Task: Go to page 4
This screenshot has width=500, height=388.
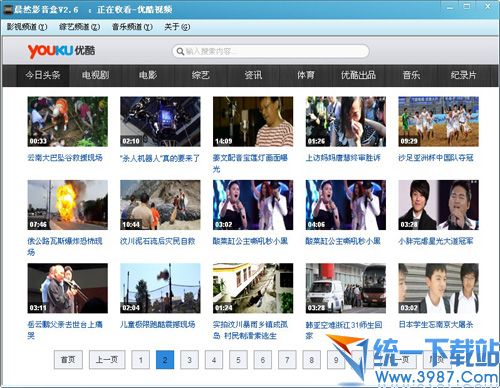Action: pyautogui.click(x=214, y=360)
